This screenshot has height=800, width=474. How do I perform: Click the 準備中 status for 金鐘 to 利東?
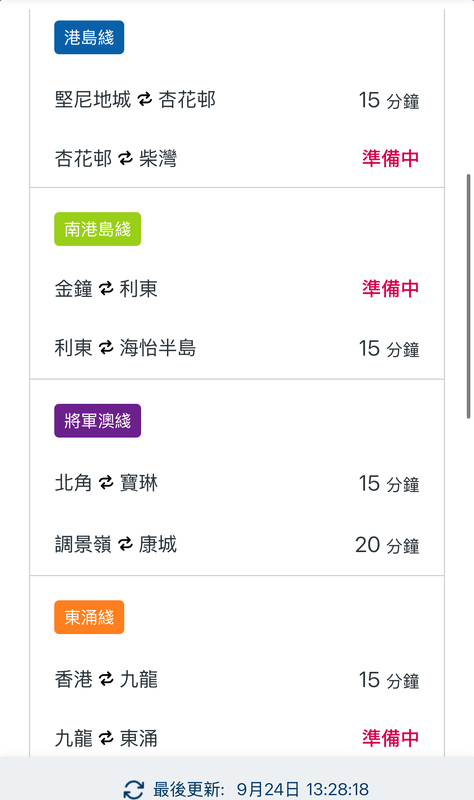(390, 289)
